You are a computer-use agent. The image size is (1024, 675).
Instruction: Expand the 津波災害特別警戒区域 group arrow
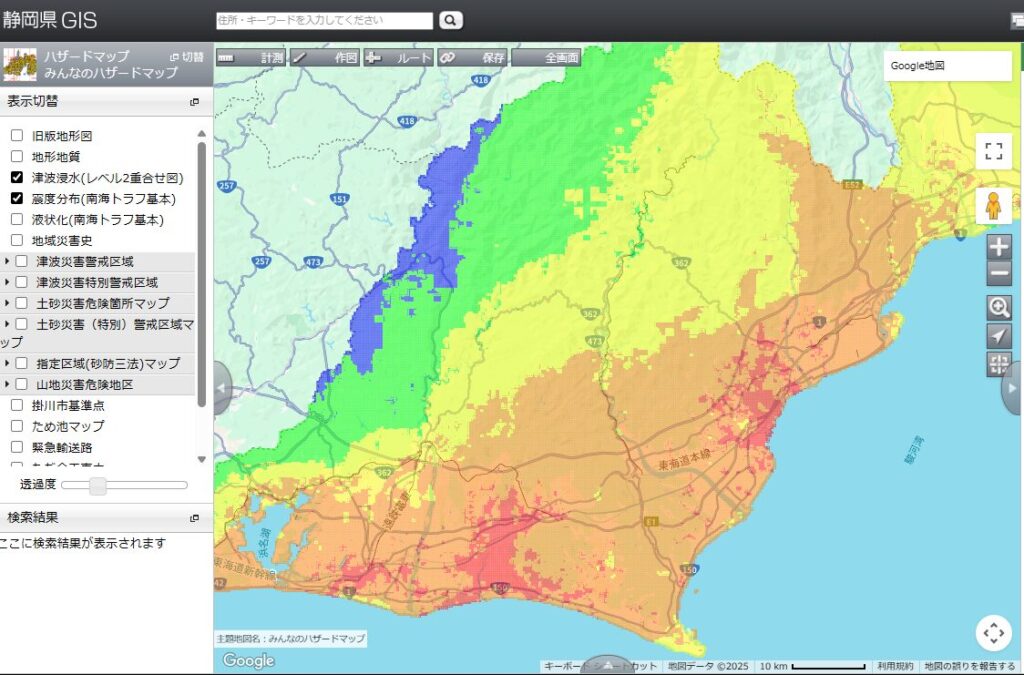click(7, 282)
